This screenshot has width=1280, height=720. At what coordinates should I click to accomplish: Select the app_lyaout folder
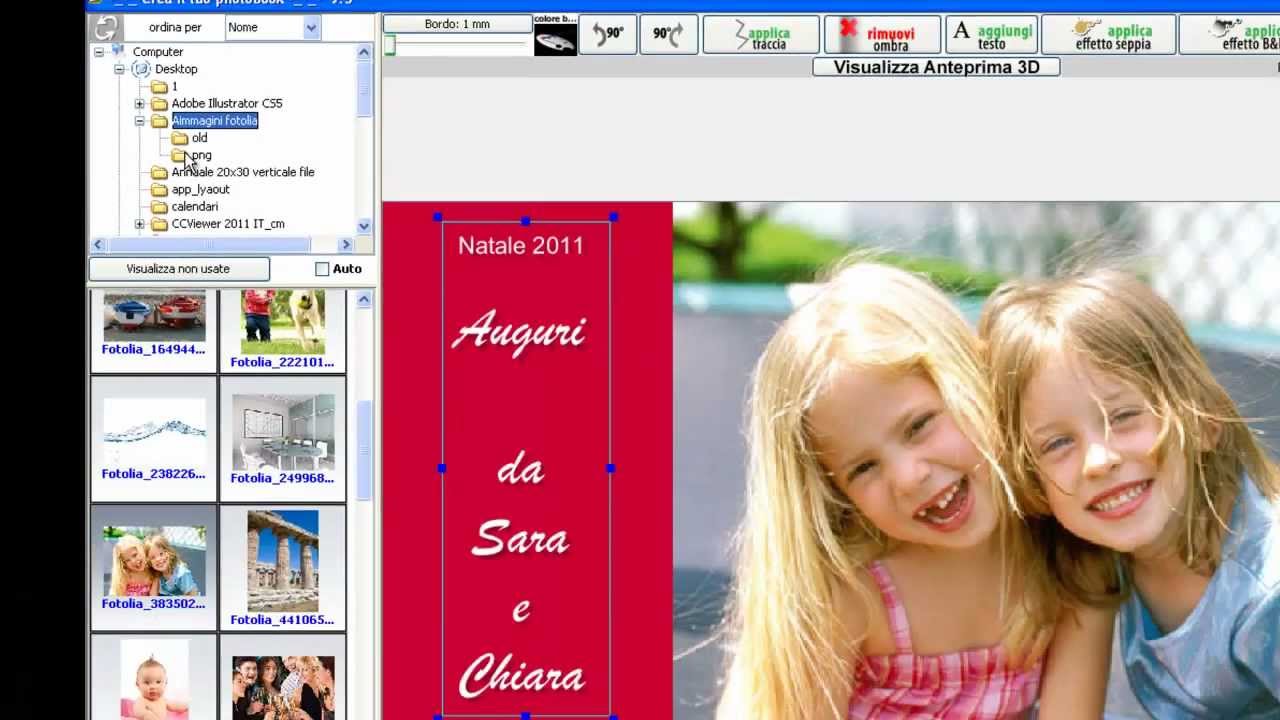pyautogui.click(x=200, y=189)
